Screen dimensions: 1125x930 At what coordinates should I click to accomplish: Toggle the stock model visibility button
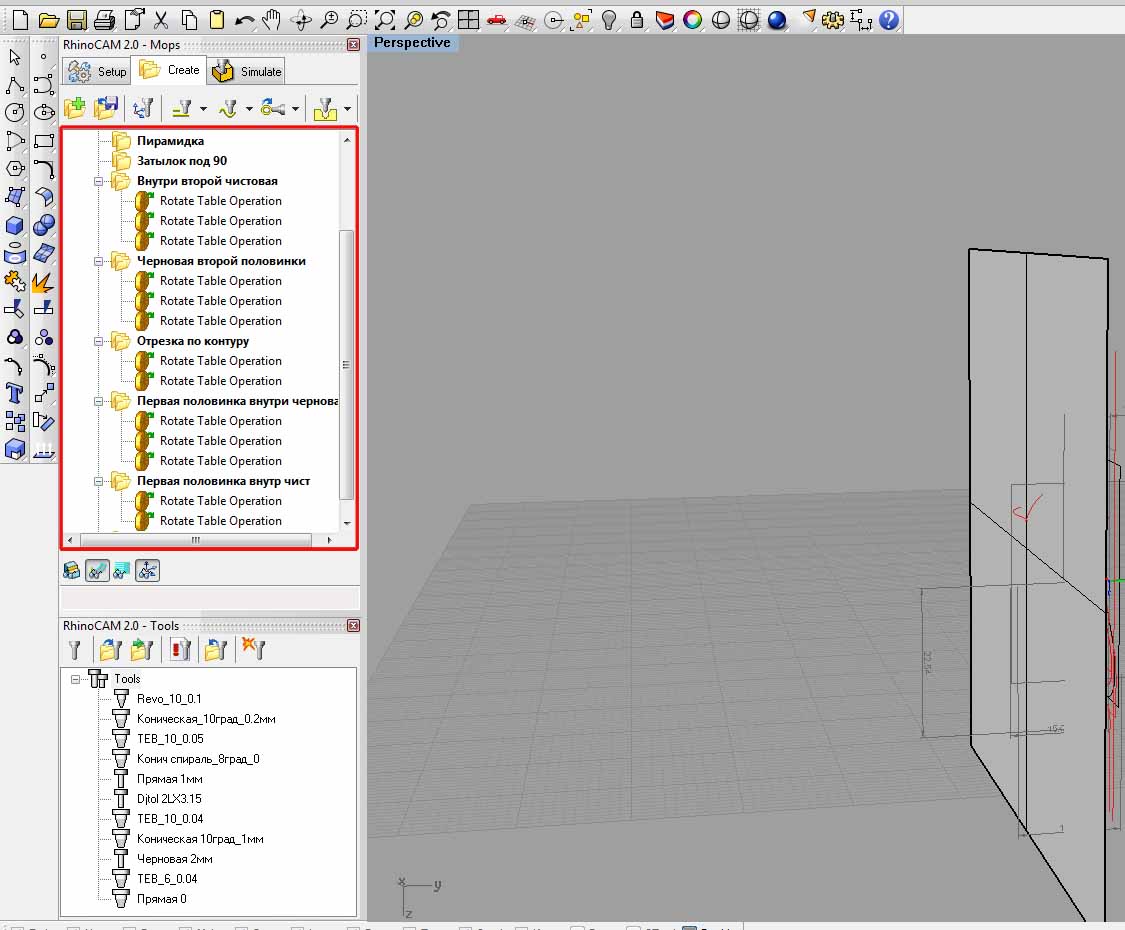[73, 570]
